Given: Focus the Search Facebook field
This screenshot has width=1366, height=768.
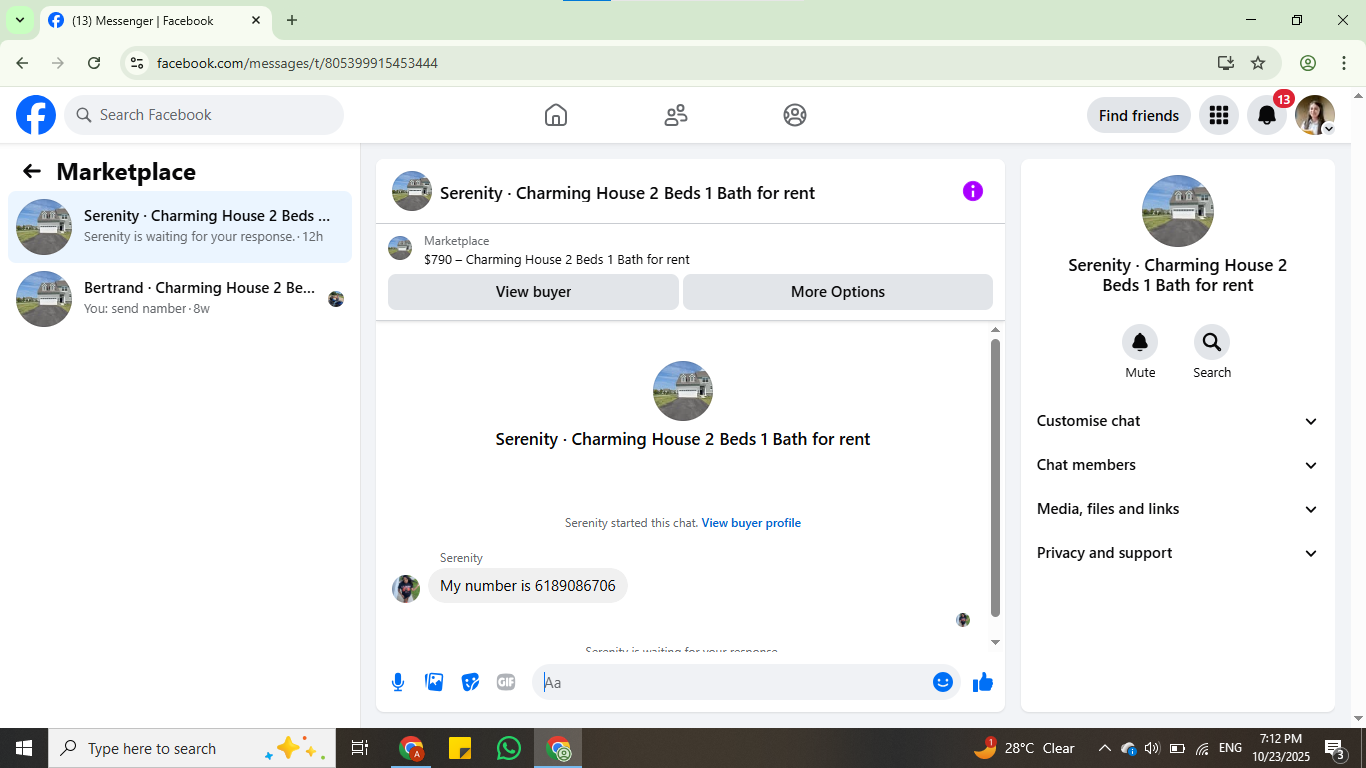Looking at the screenshot, I should tap(204, 115).
